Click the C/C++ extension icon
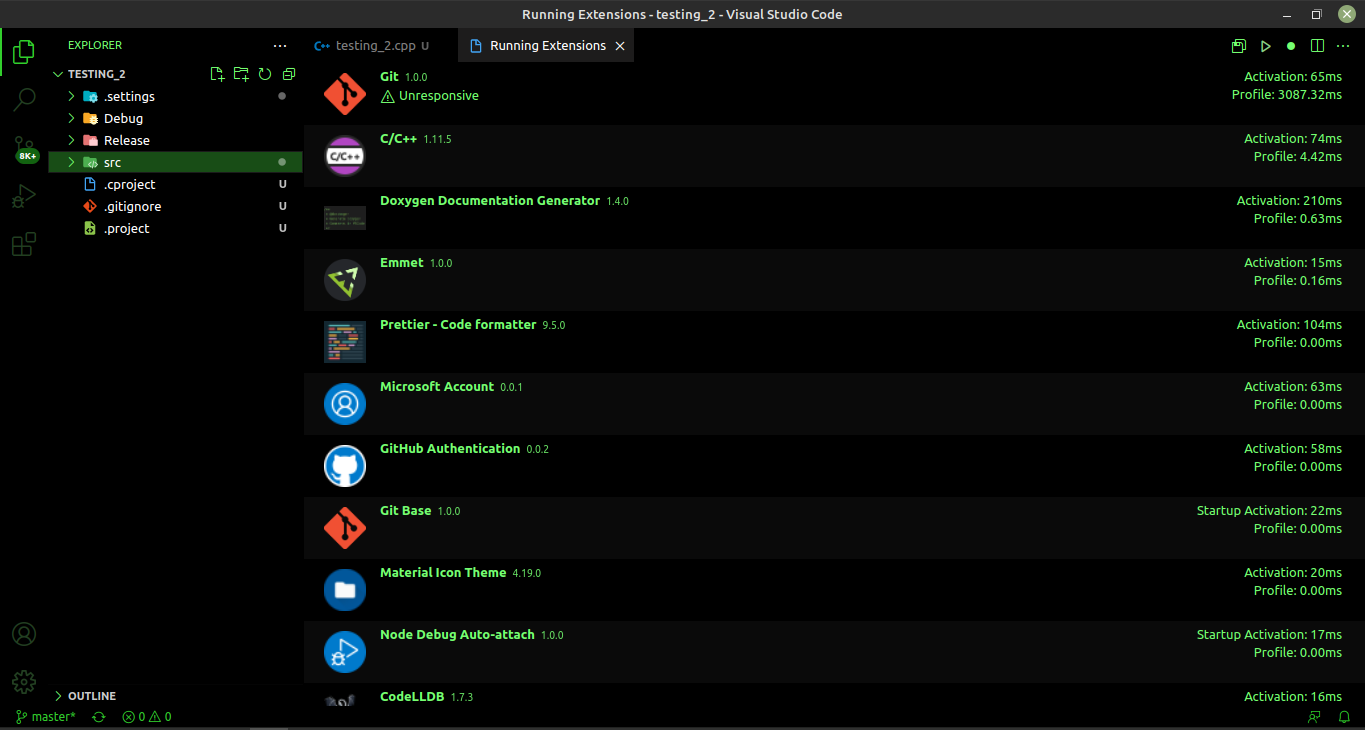Image resolution: width=1365 pixels, height=730 pixels. pyautogui.click(x=345, y=156)
